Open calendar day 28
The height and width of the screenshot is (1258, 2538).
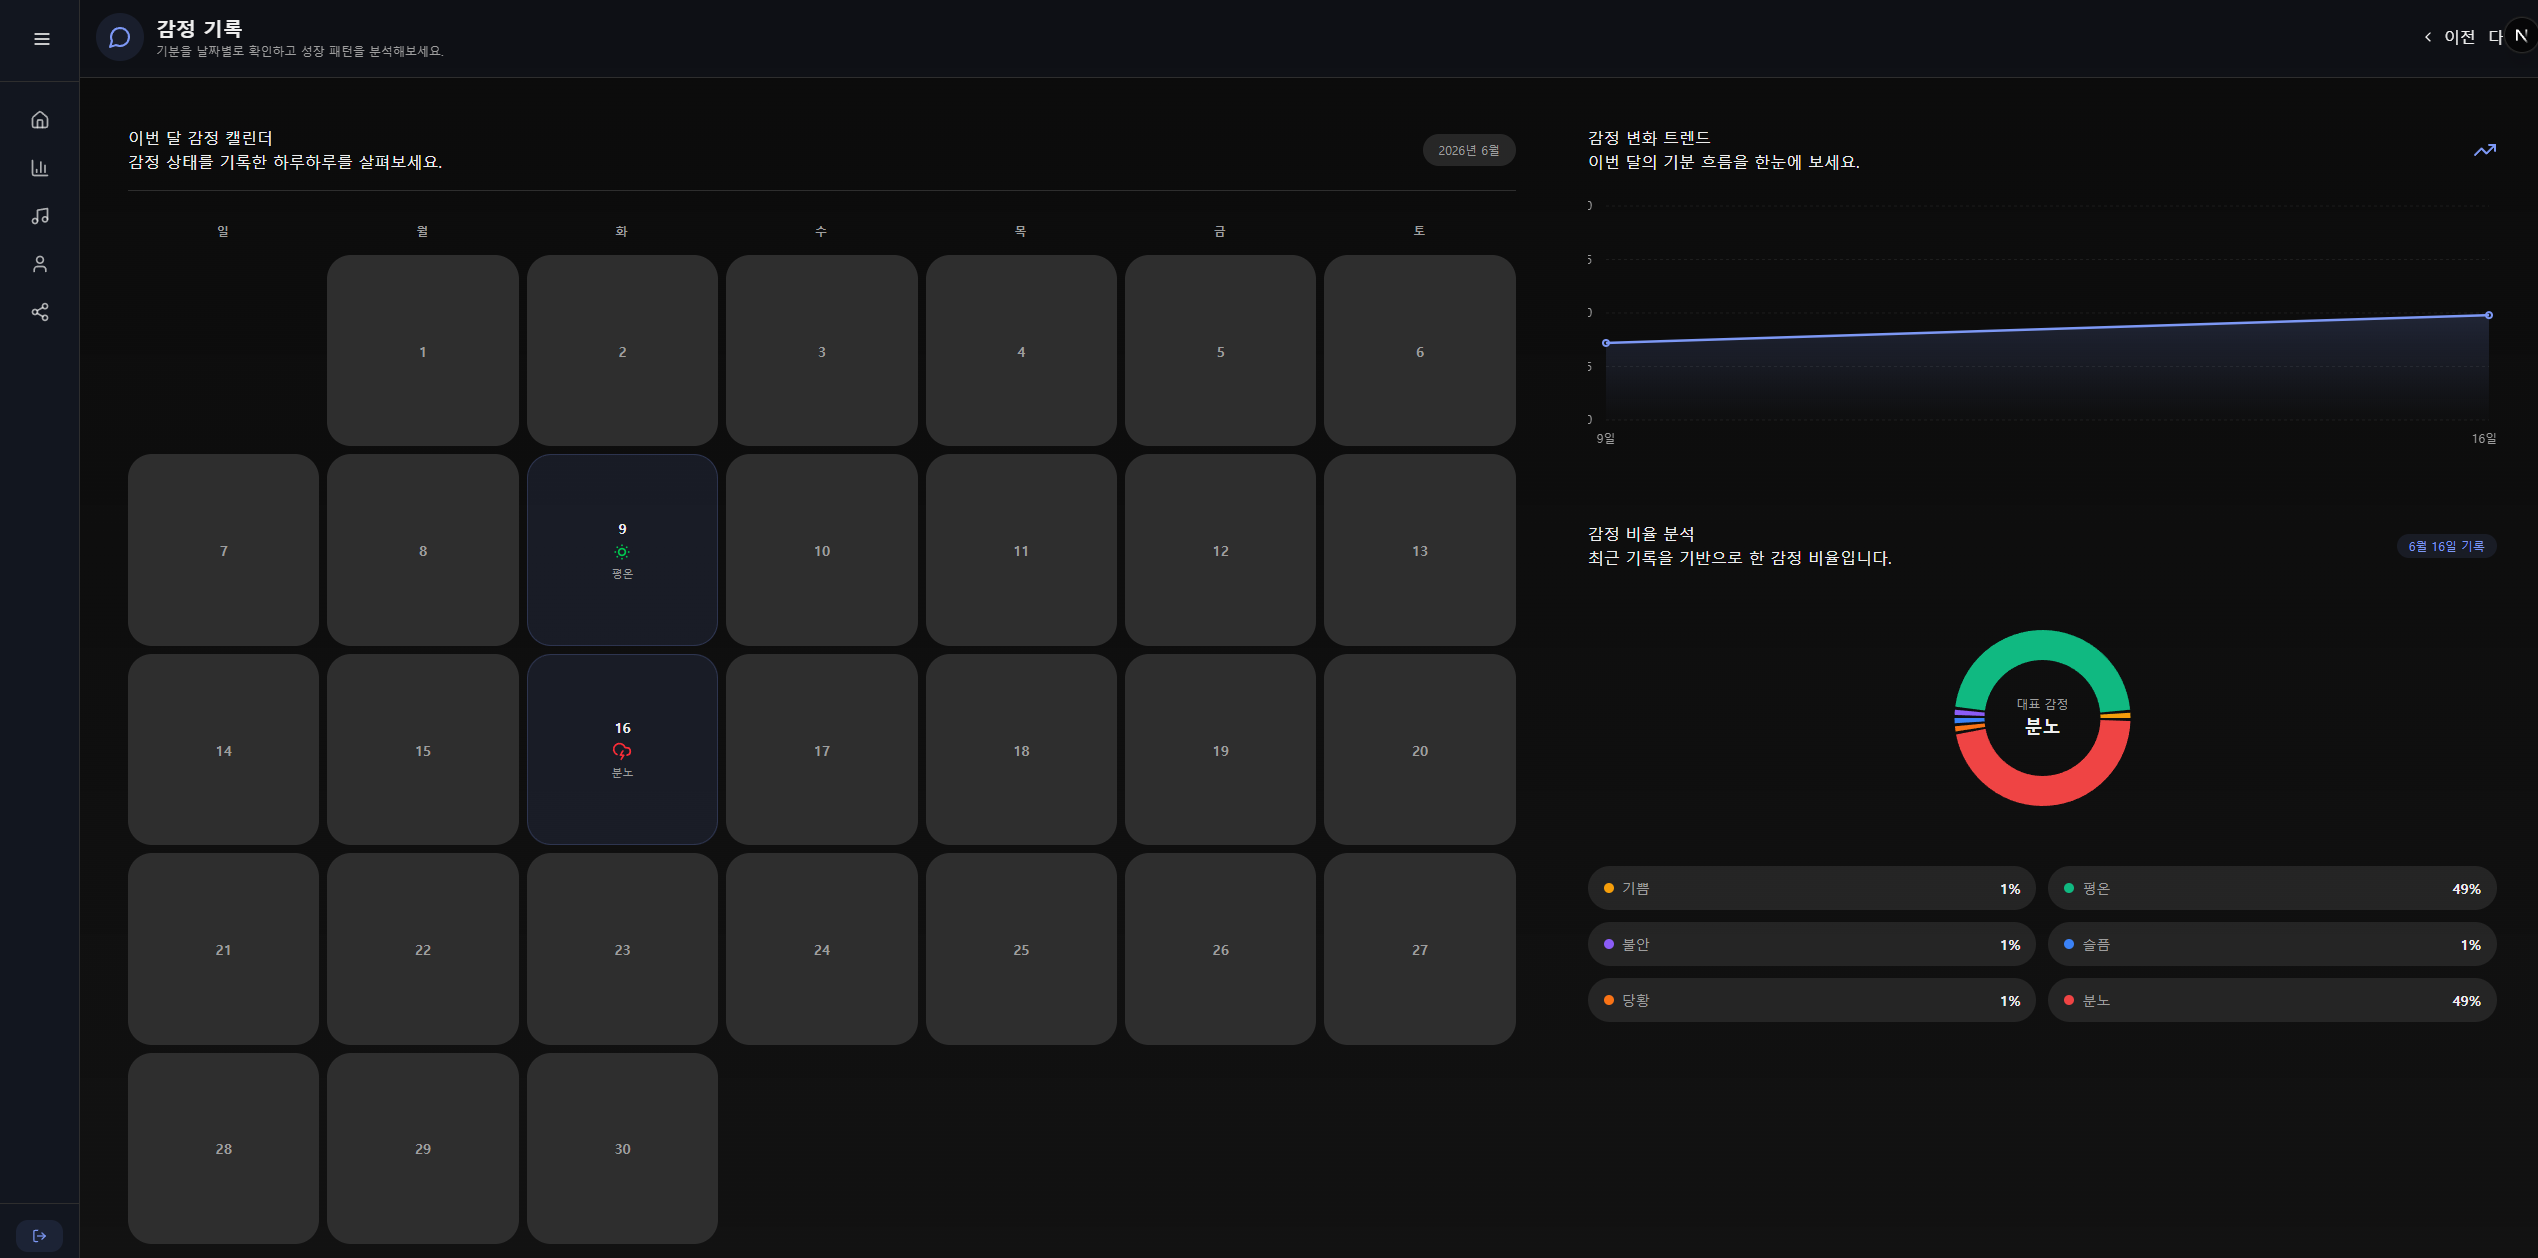tap(223, 1148)
